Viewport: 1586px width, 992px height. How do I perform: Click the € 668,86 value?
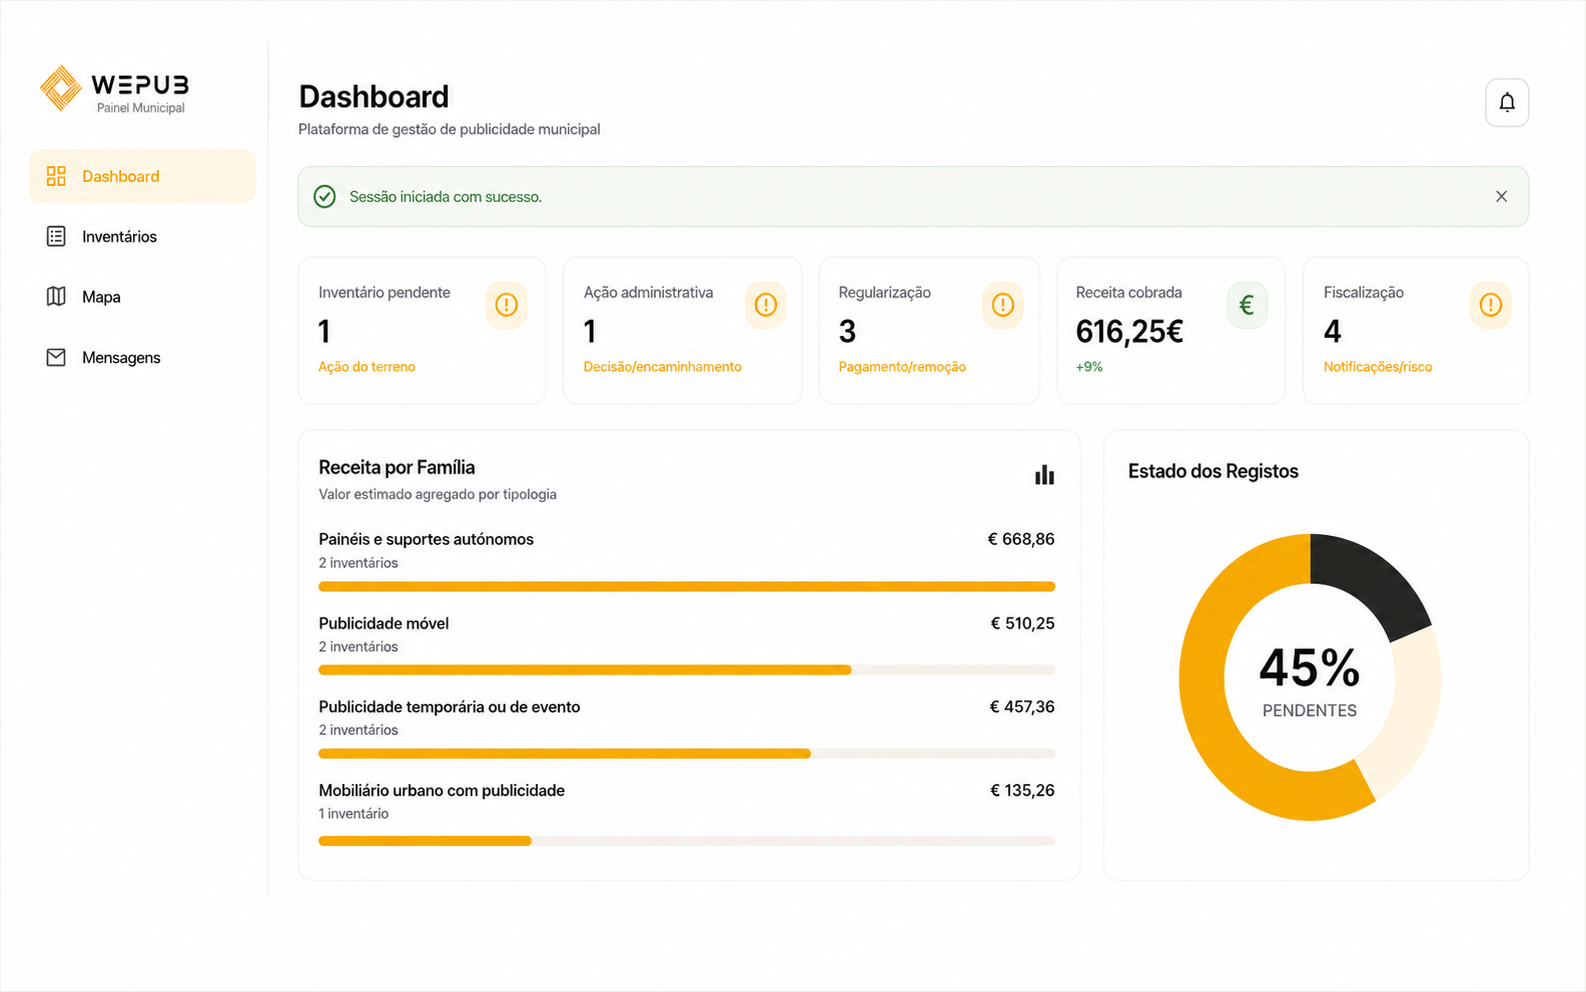click(1021, 539)
